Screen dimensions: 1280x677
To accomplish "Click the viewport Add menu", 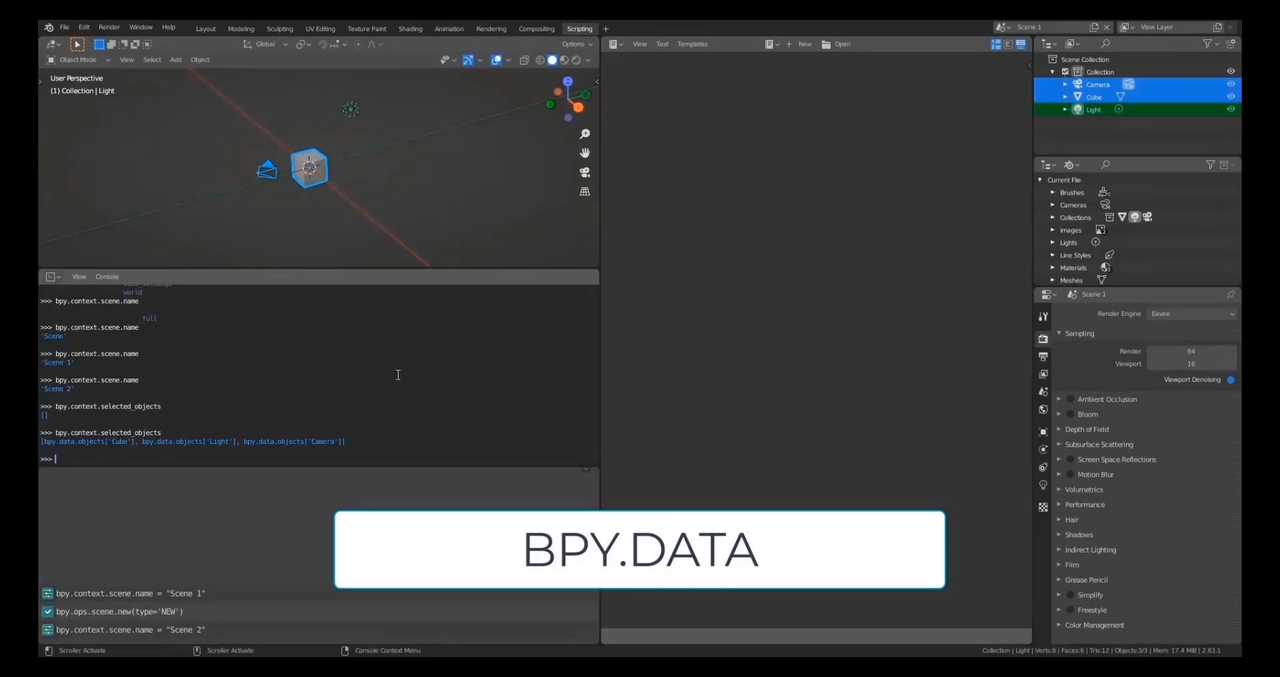I will [x=176, y=60].
